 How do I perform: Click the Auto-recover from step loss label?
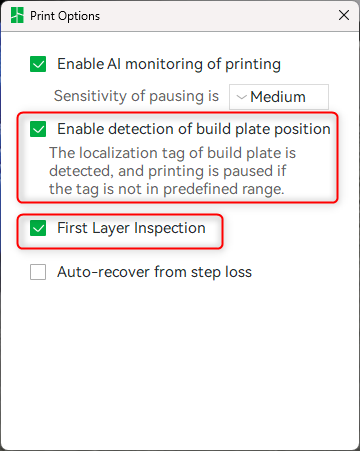click(x=154, y=272)
